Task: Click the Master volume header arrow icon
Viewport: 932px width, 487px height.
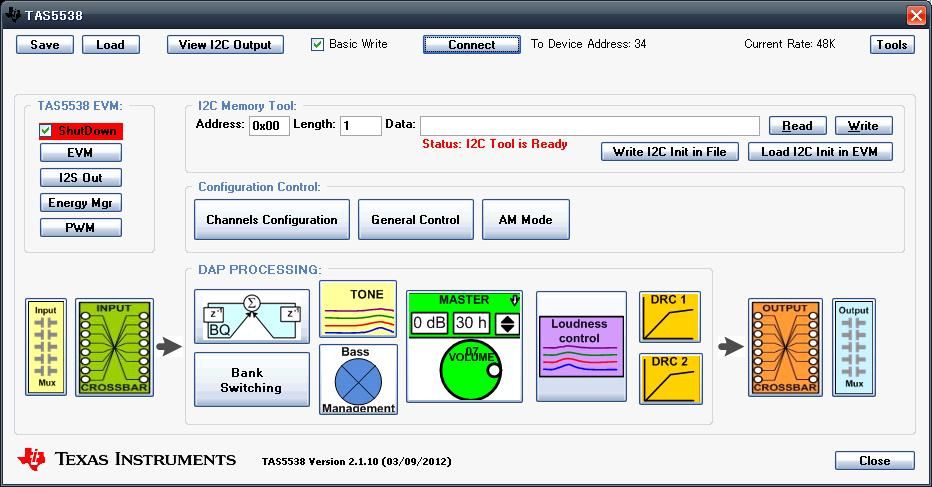Action: coord(515,300)
